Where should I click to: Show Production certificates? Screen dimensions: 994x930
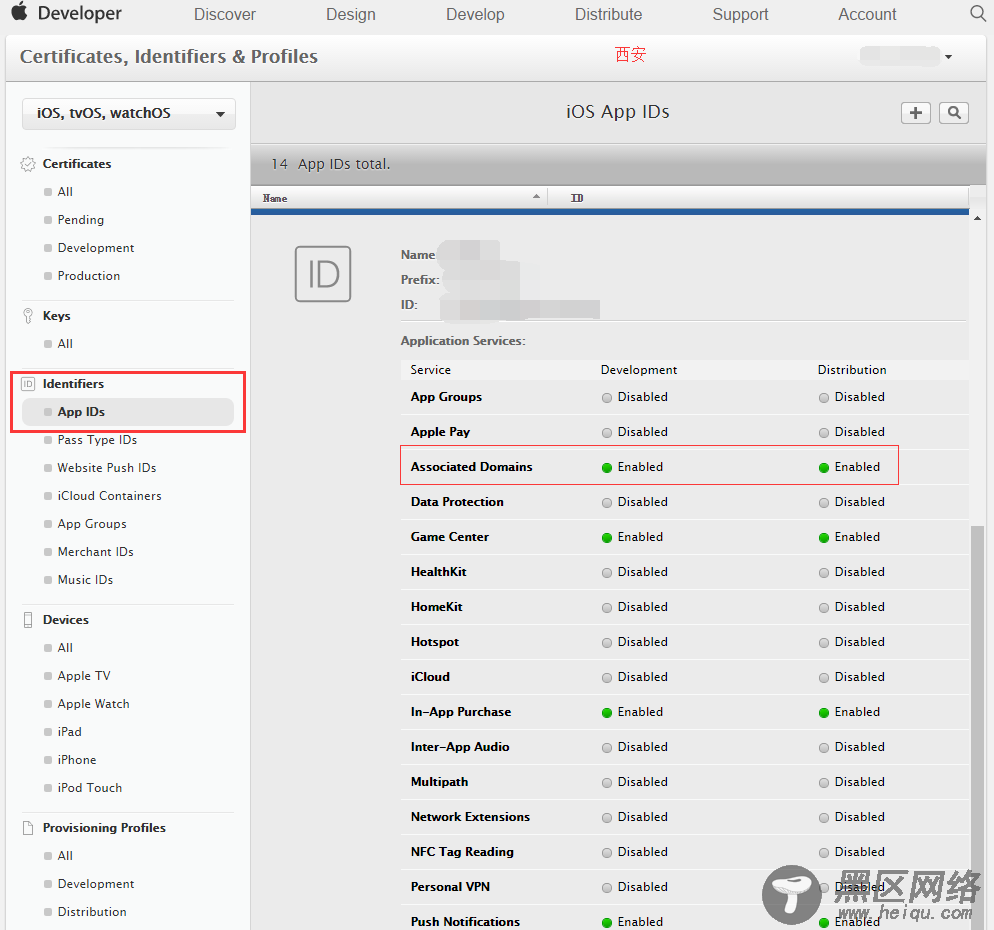[89, 276]
